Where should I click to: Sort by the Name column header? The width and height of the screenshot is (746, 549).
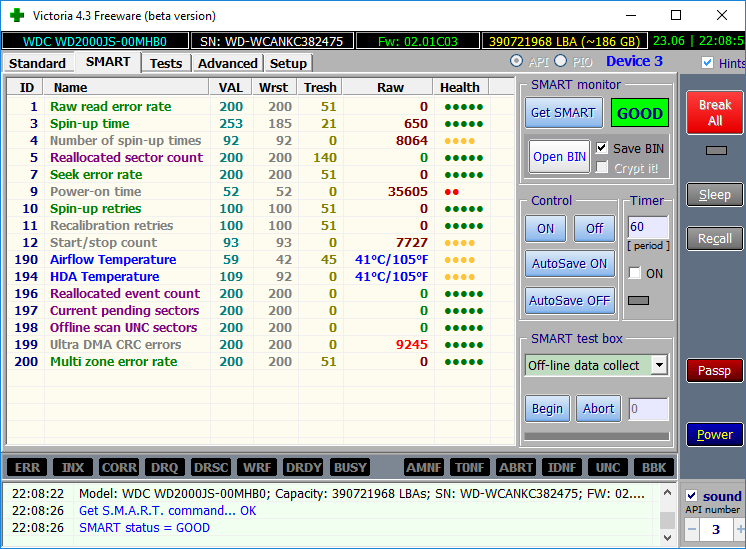tap(126, 88)
